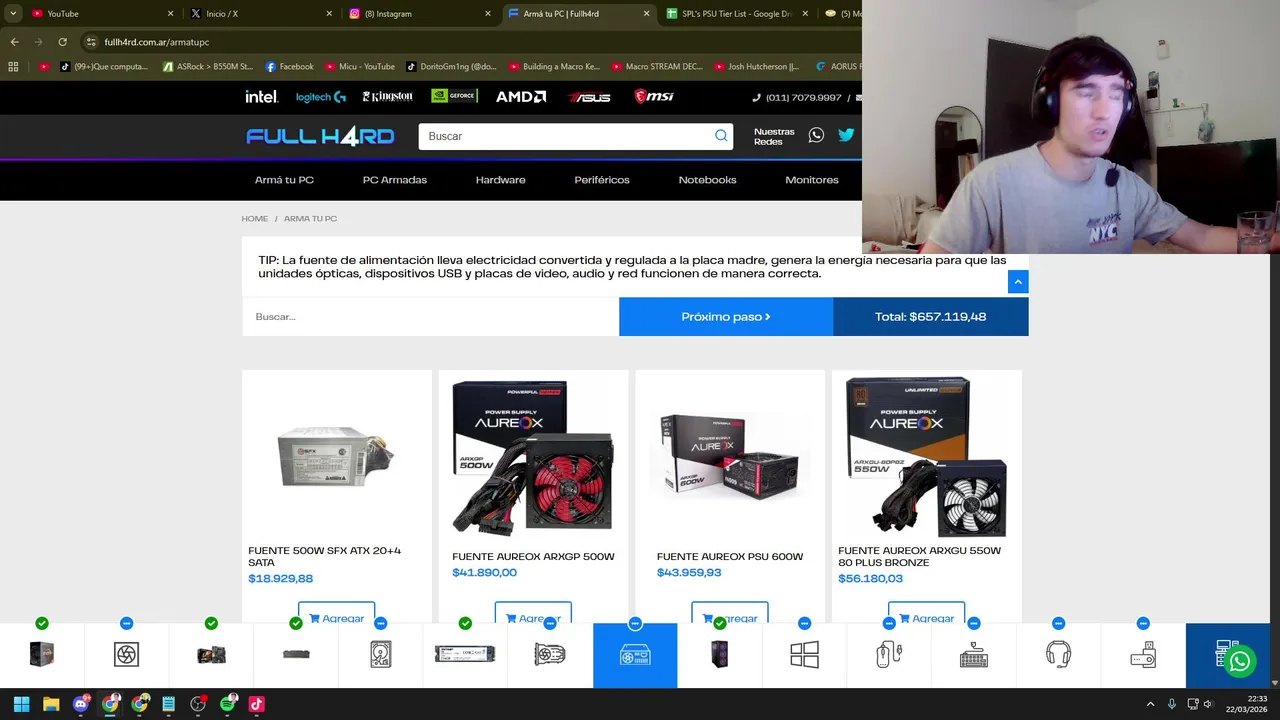The width and height of the screenshot is (1280, 720).
Task: Open the Twitter bird icon in header
Action: coord(846,135)
